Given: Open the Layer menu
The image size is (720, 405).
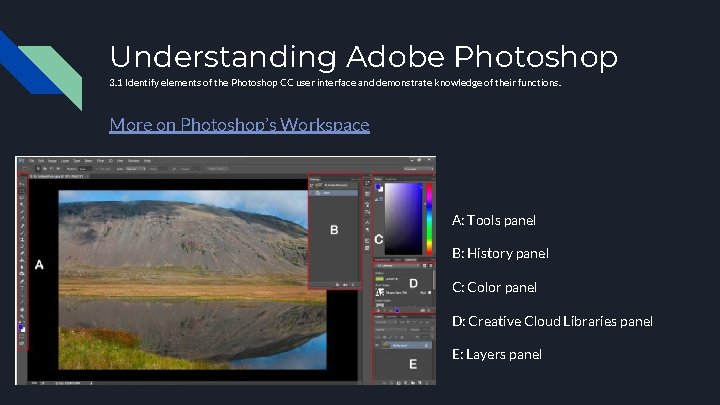Looking at the screenshot, I should tap(65, 161).
